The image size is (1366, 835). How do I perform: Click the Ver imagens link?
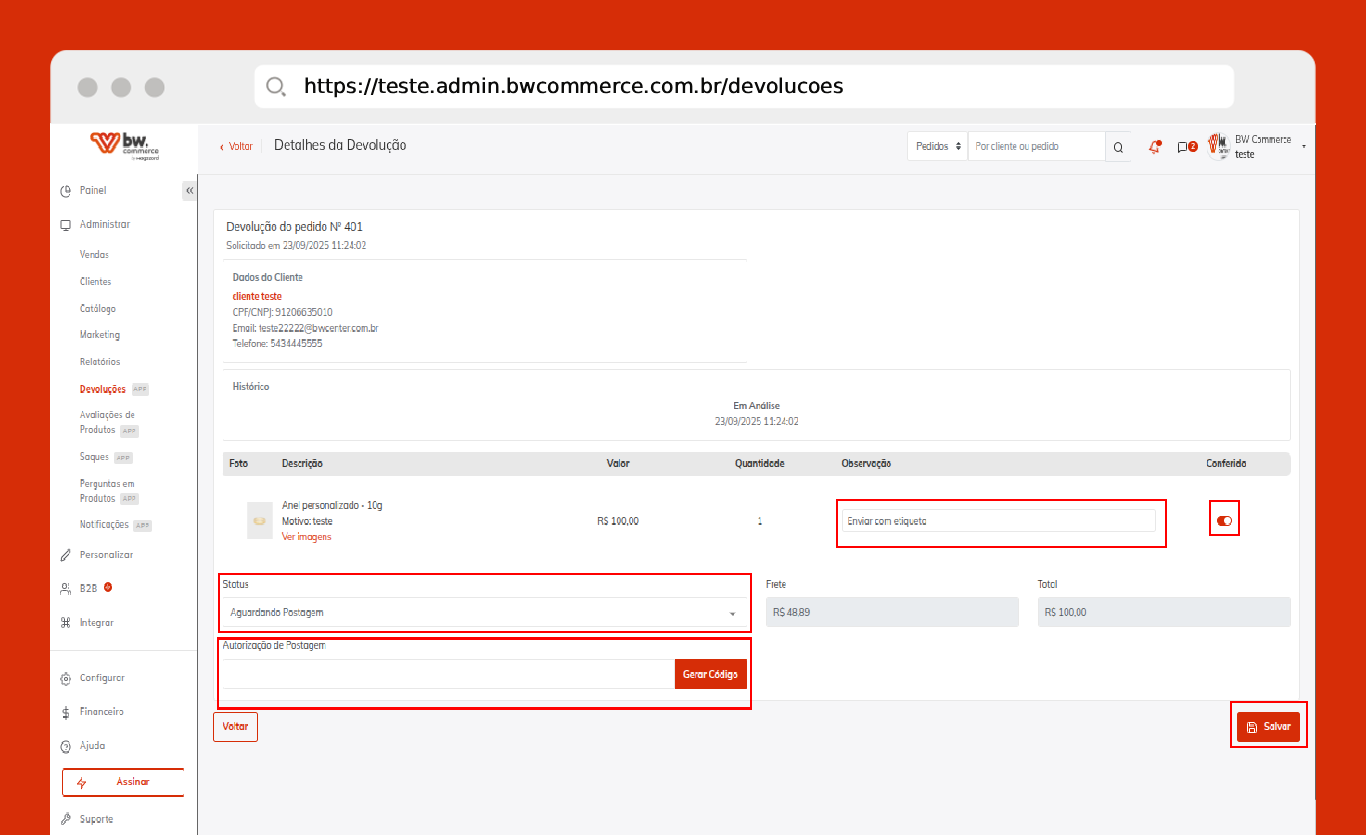point(306,537)
